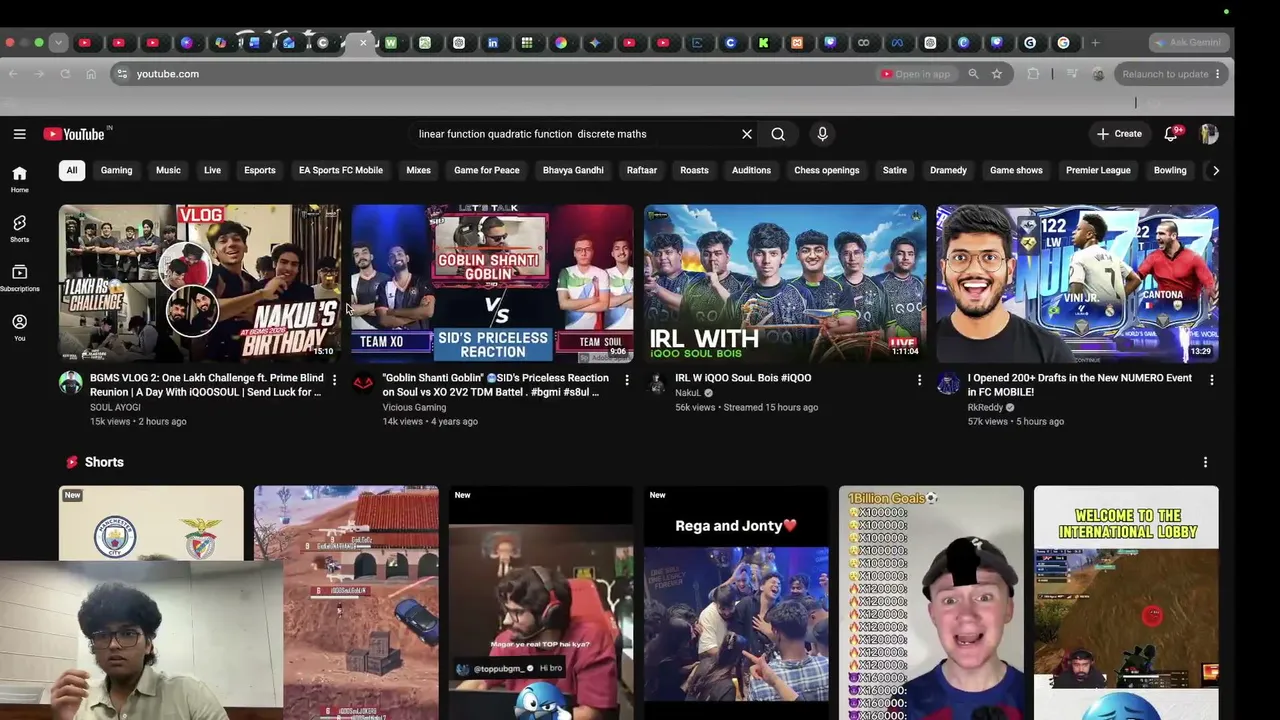The image size is (1280, 720).
Task: Click the YouTube logo
Action: point(74,134)
